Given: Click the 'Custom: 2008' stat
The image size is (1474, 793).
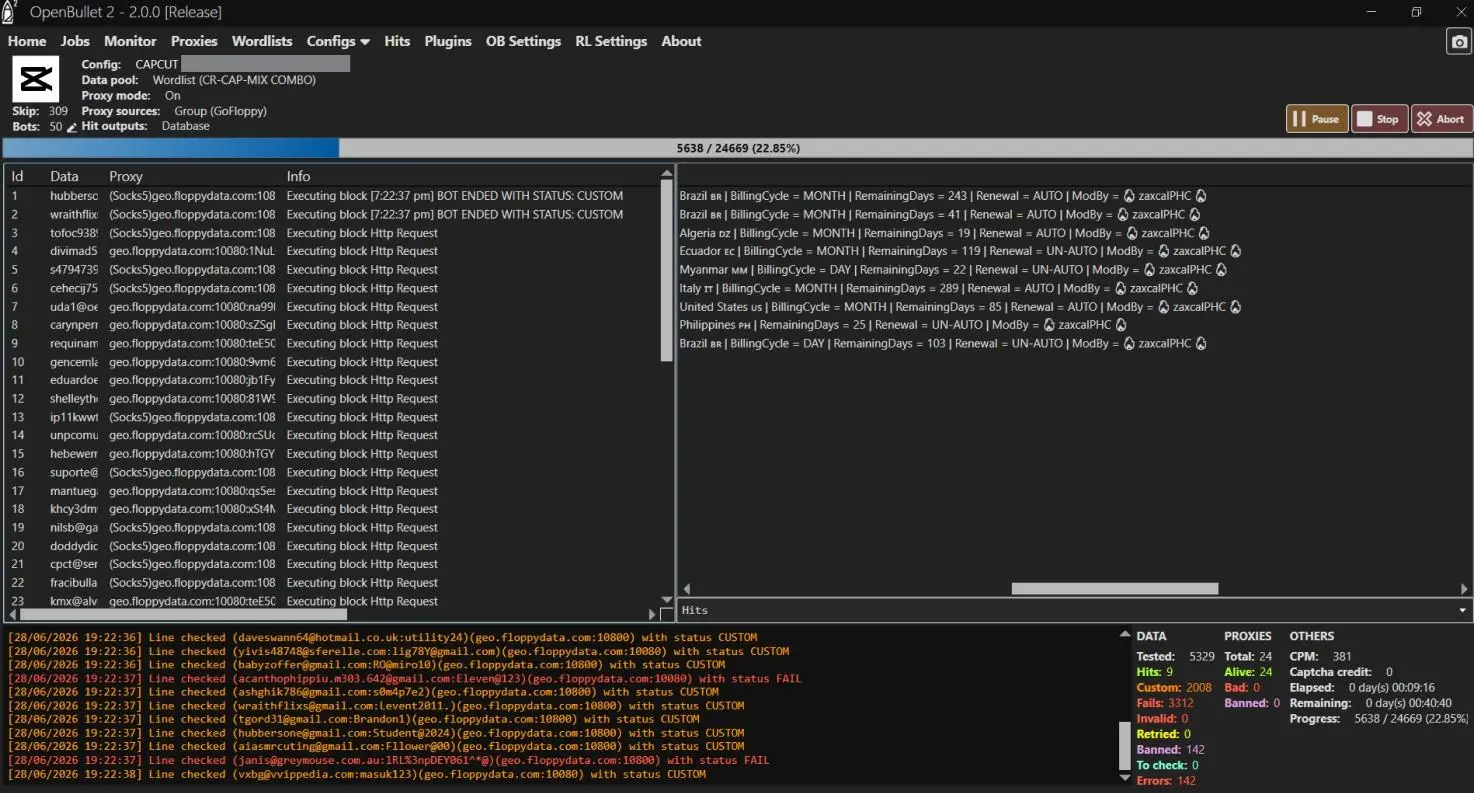Looking at the screenshot, I should 1174,687.
